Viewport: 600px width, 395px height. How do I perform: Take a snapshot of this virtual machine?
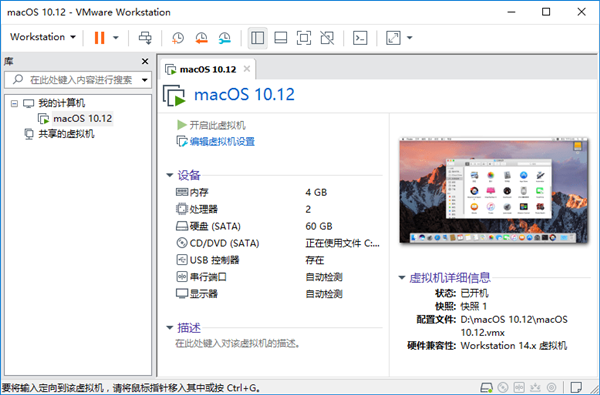tap(178, 38)
